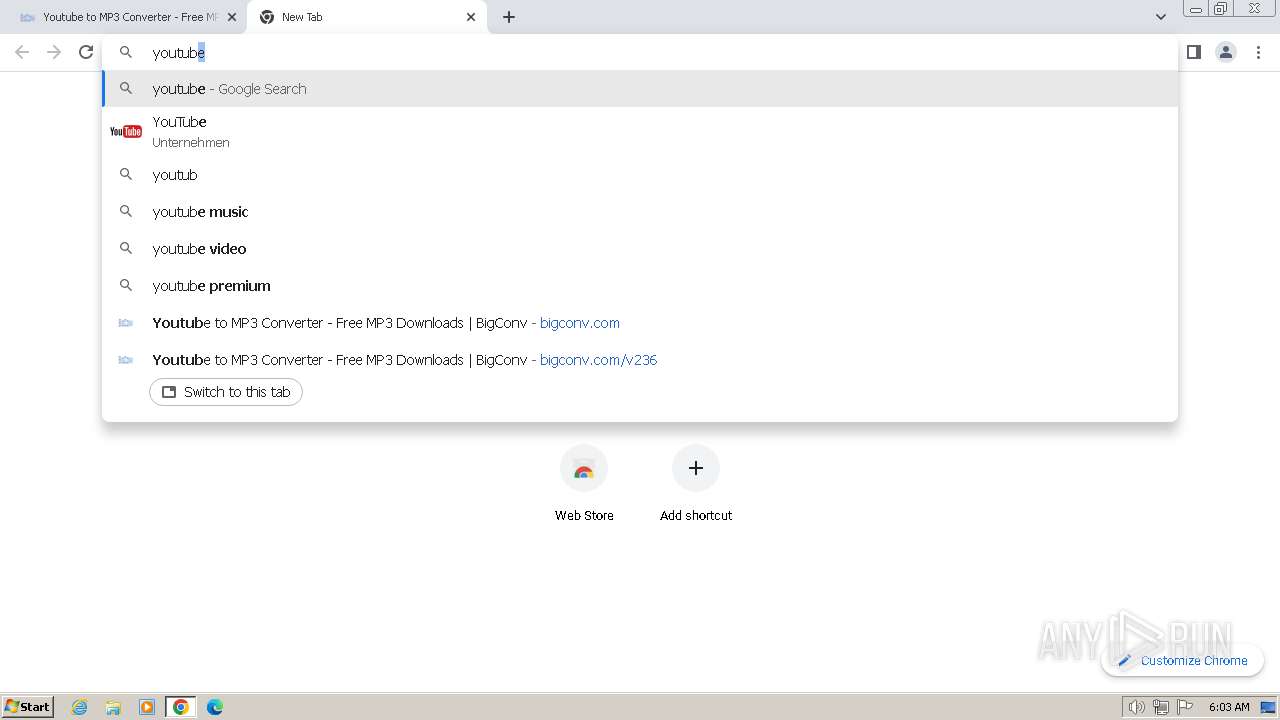Open the bigconv.com/v236 suggestion
The width and height of the screenshot is (1280, 720).
[x=640, y=360]
